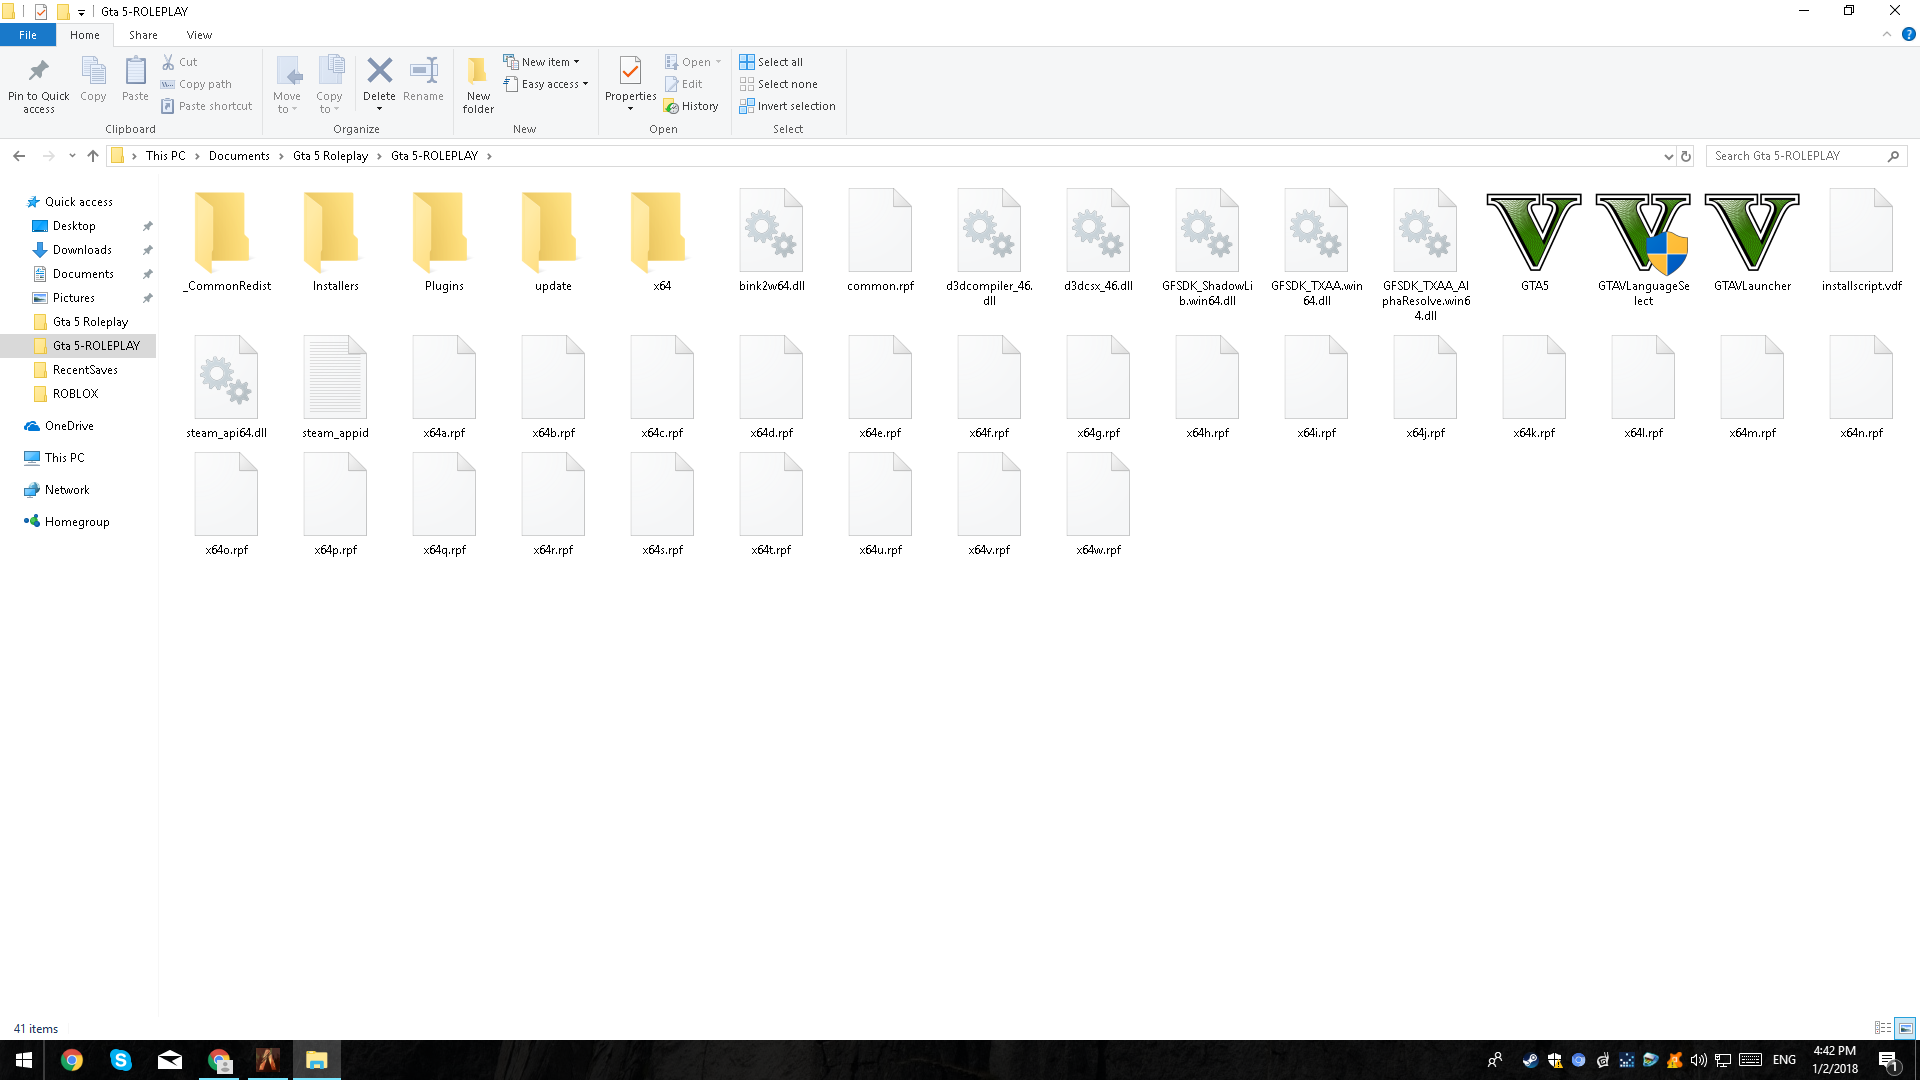Open Skype from the taskbar

point(121,1060)
